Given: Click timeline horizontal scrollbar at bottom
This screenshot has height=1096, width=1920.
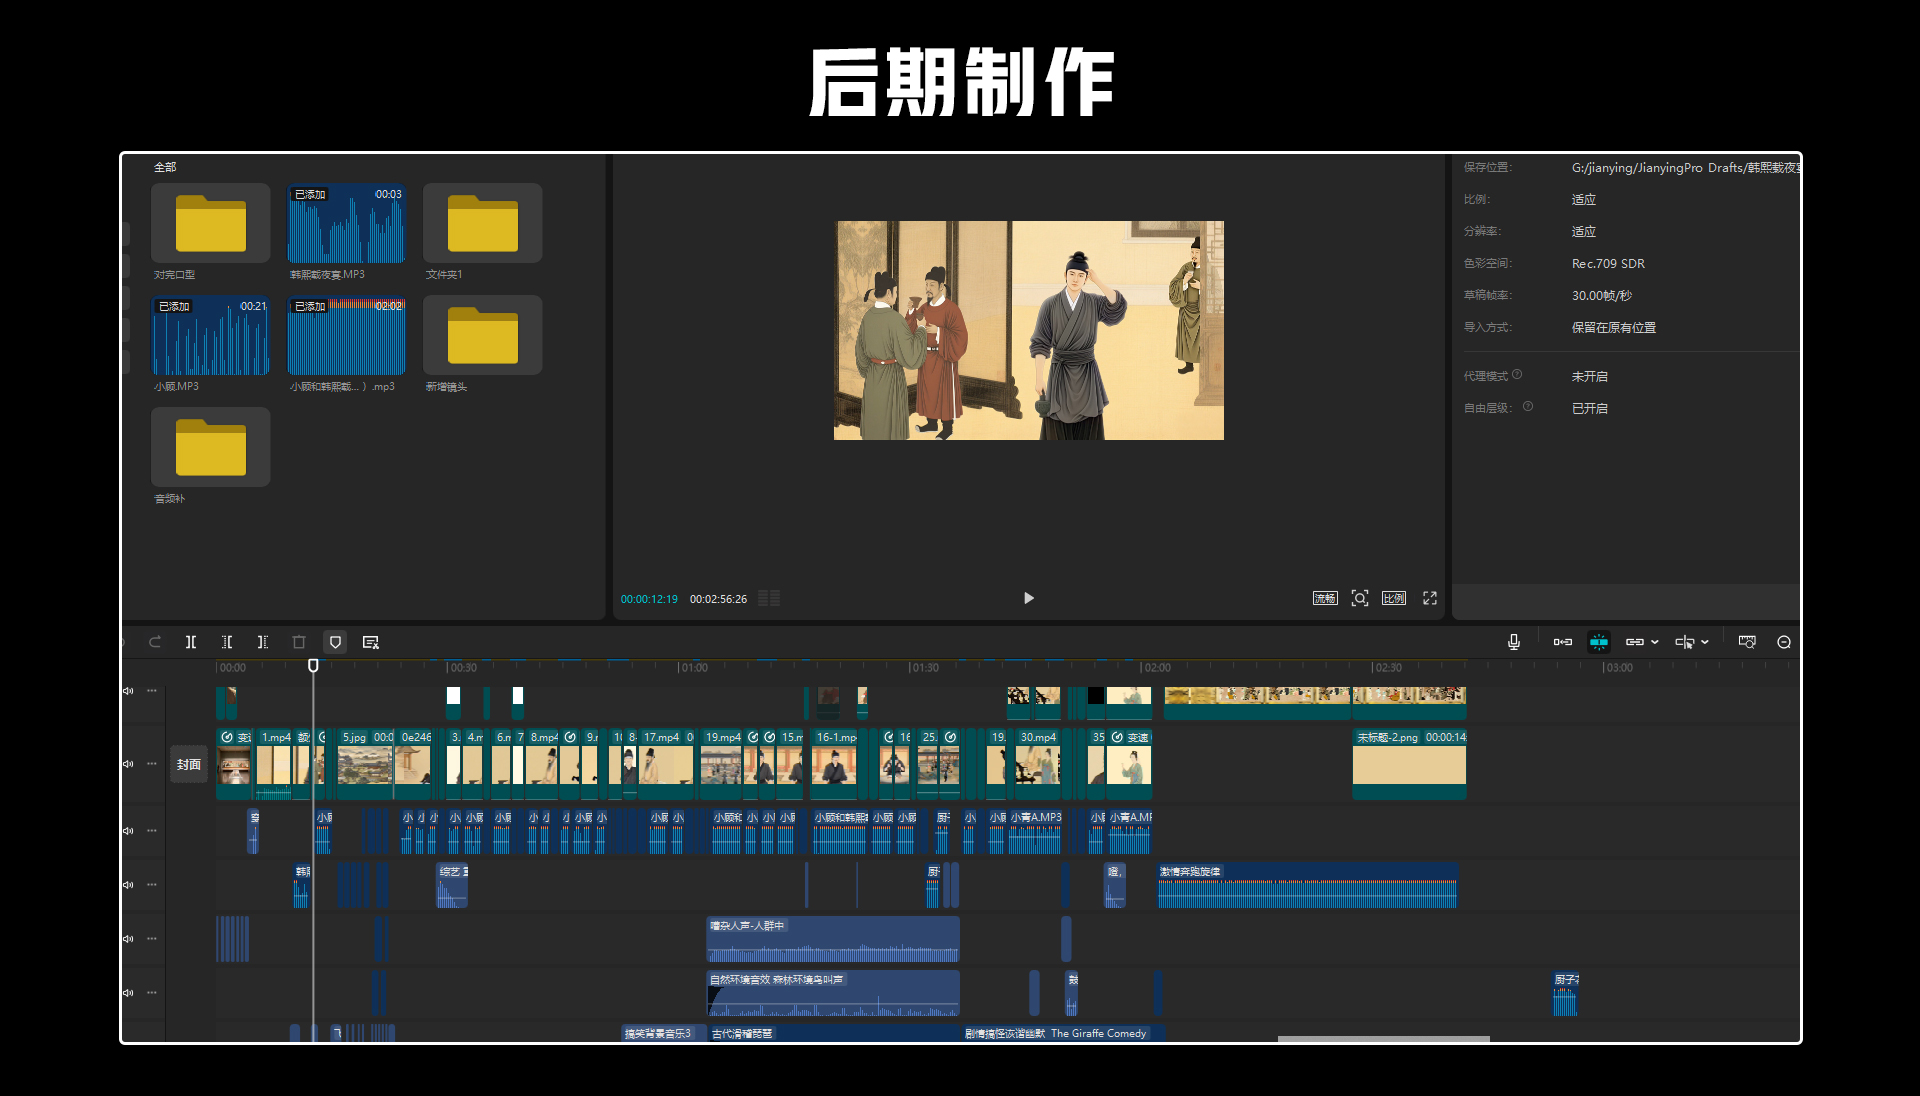Looking at the screenshot, I should (1383, 1039).
